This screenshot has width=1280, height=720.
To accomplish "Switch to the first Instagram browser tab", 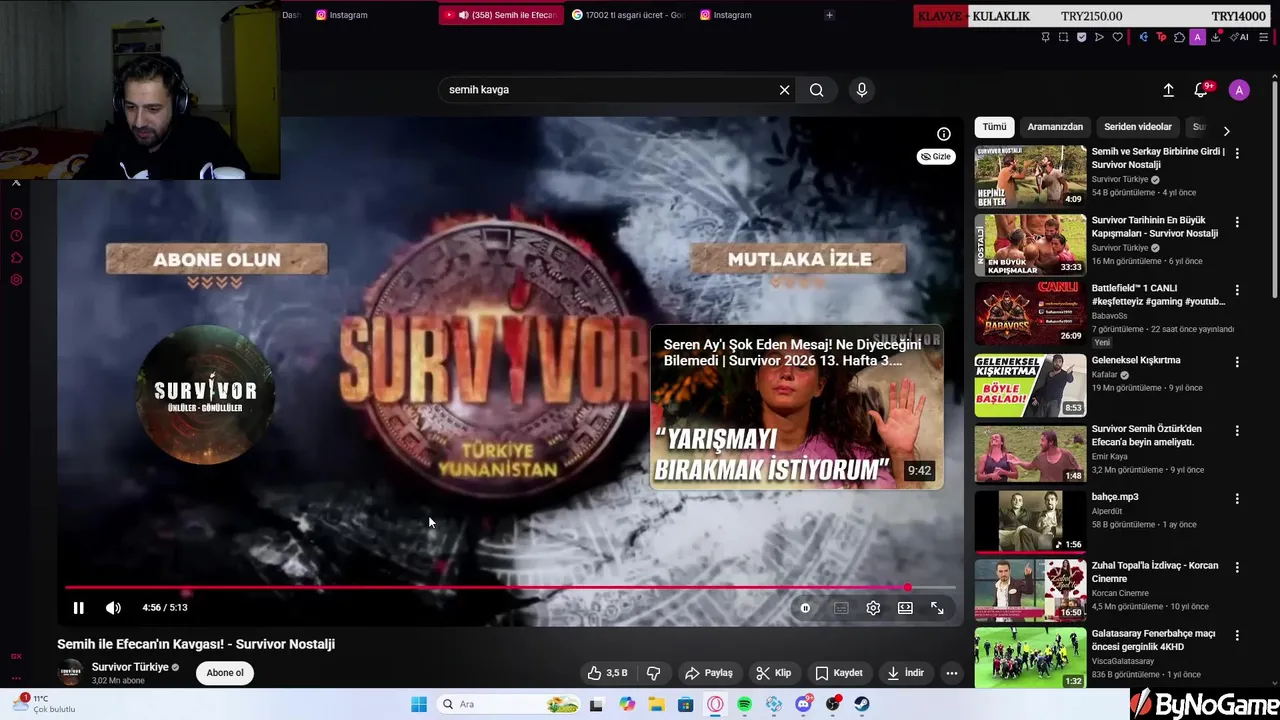I will tap(342, 15).
